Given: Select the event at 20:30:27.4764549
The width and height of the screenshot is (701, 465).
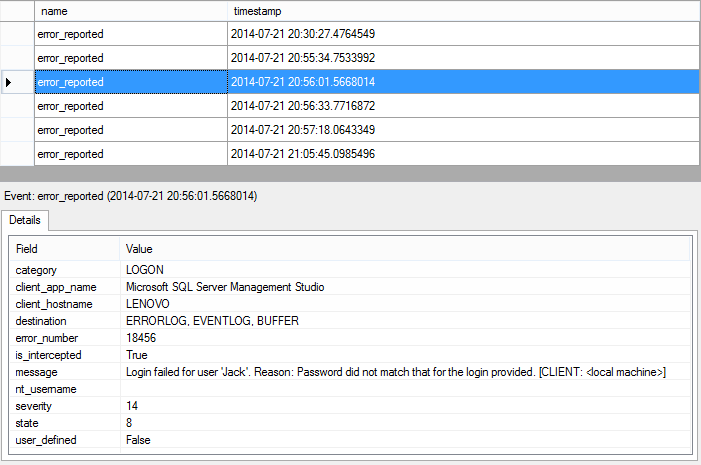Looking at the screenshot, I should click(x=303, y=34).
